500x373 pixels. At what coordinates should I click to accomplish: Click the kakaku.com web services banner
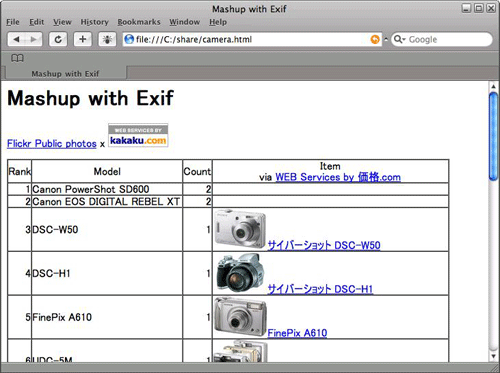pyautogui.click(x=138, y=135)
